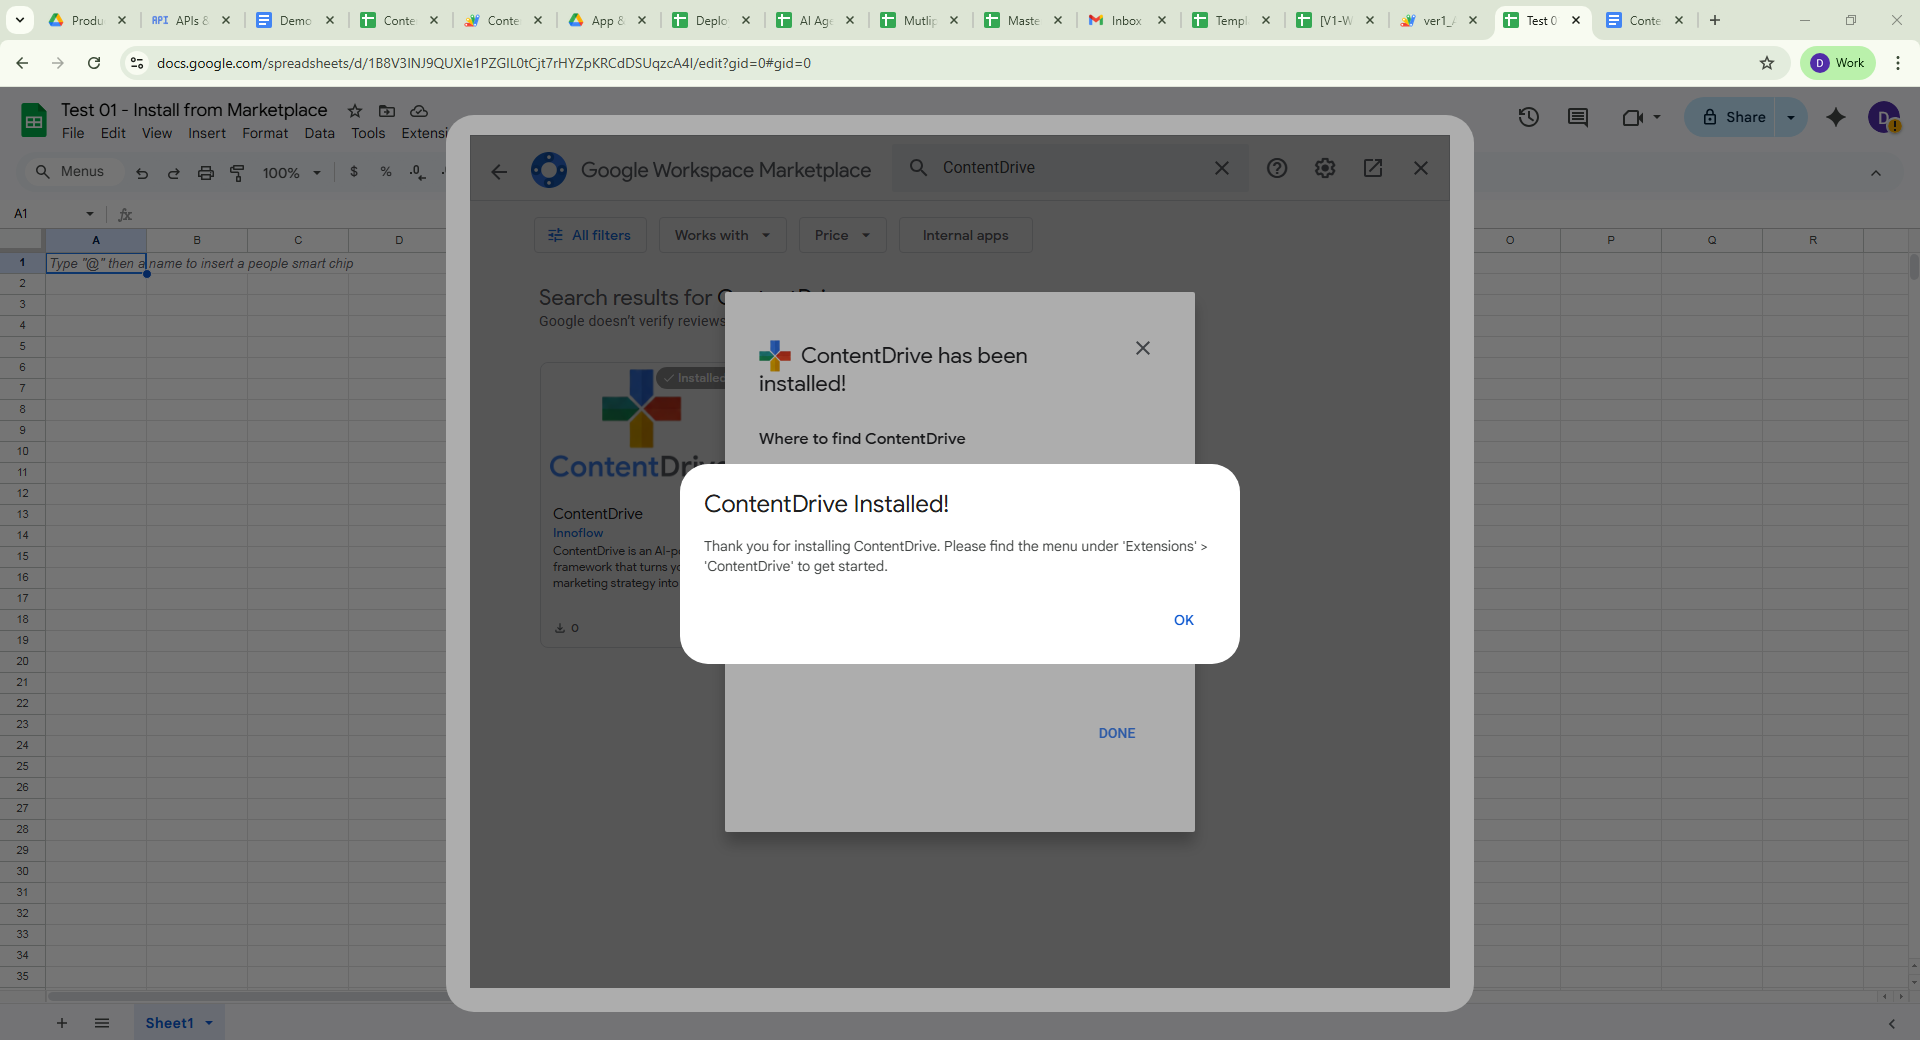Click DONE in the installation dialog
The height and width of the screenshot is (1040, 1920).
pyautogui.click(x=1117, y=733)
